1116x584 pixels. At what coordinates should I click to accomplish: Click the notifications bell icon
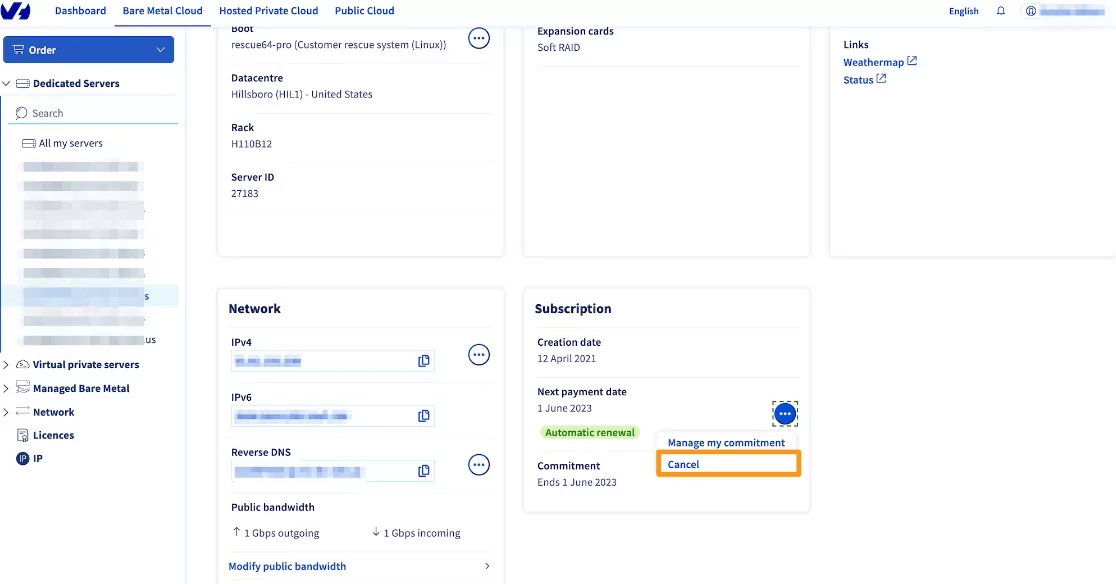pos(1001,11)
